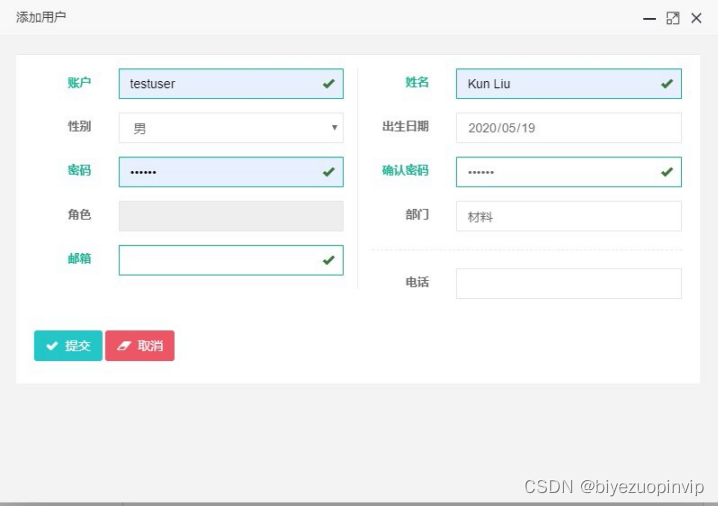Click the 邮箱 label
The width and height of the screenshot is (719, 506).
[x=79, y=259]
